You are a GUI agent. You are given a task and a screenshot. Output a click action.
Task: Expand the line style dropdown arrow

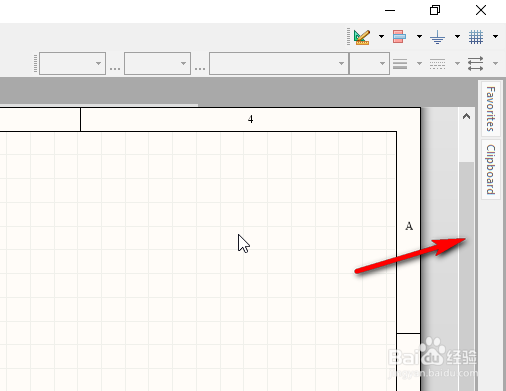(x=457, y=63)
